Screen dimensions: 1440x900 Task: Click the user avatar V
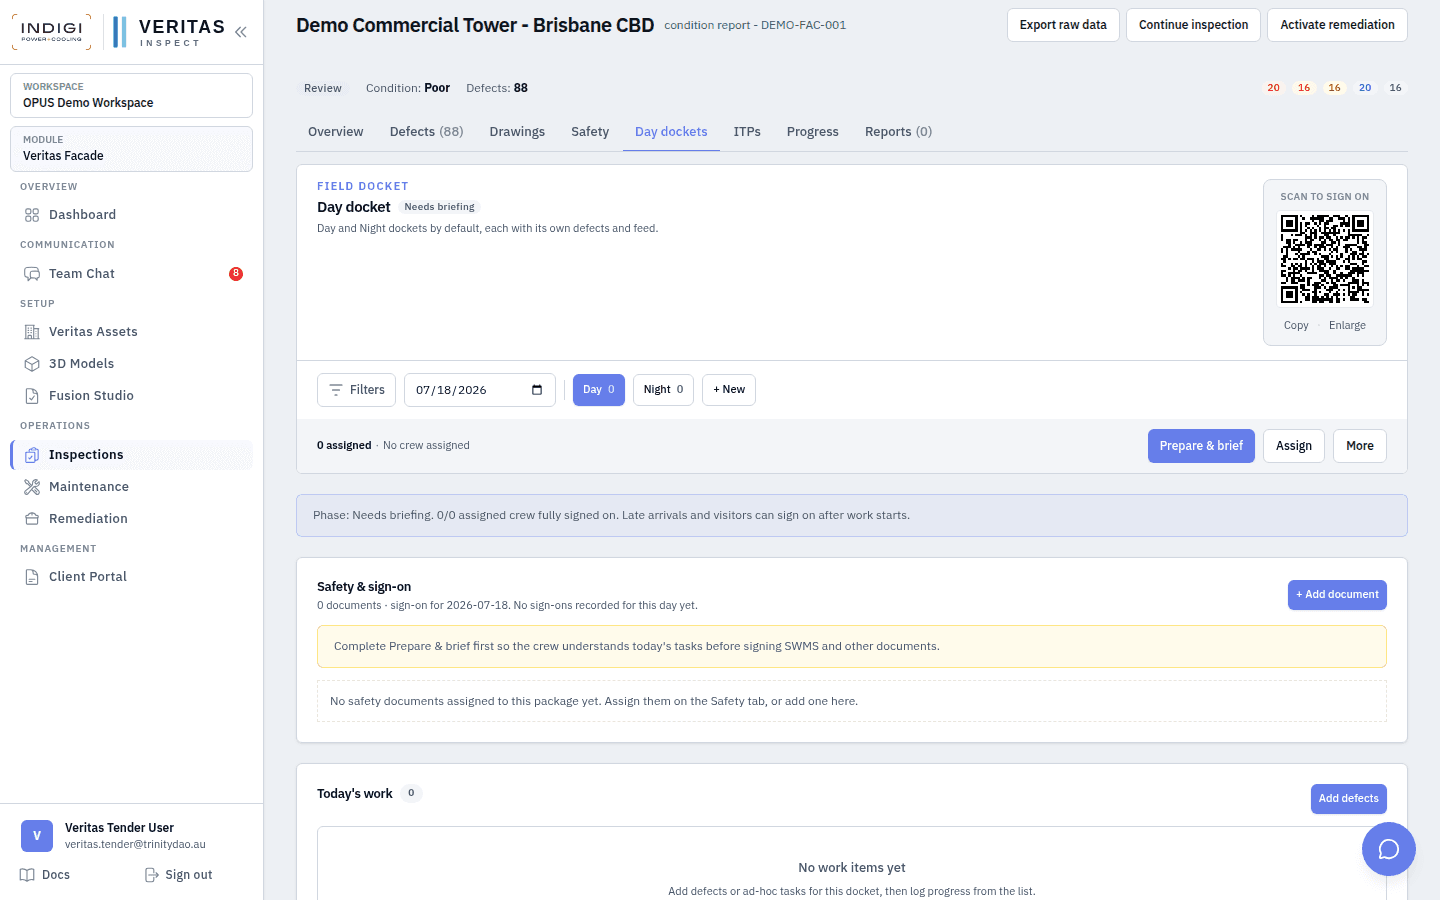click(x=37, y=836)
